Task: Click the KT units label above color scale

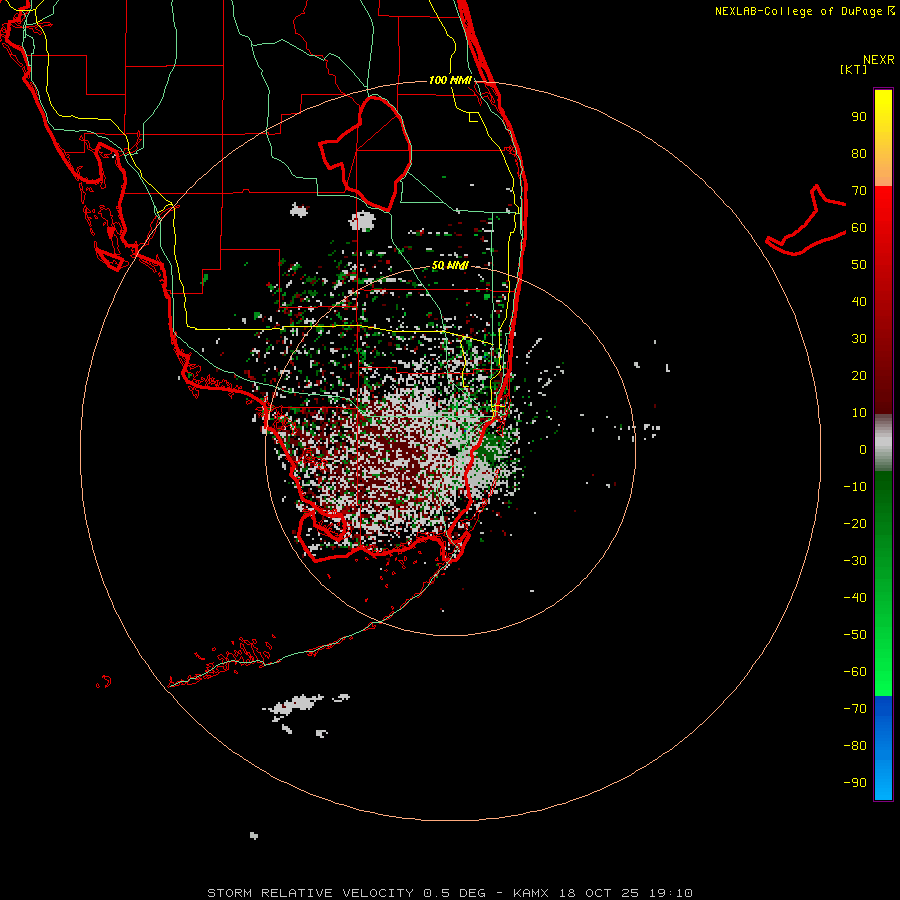Action: 853,69
